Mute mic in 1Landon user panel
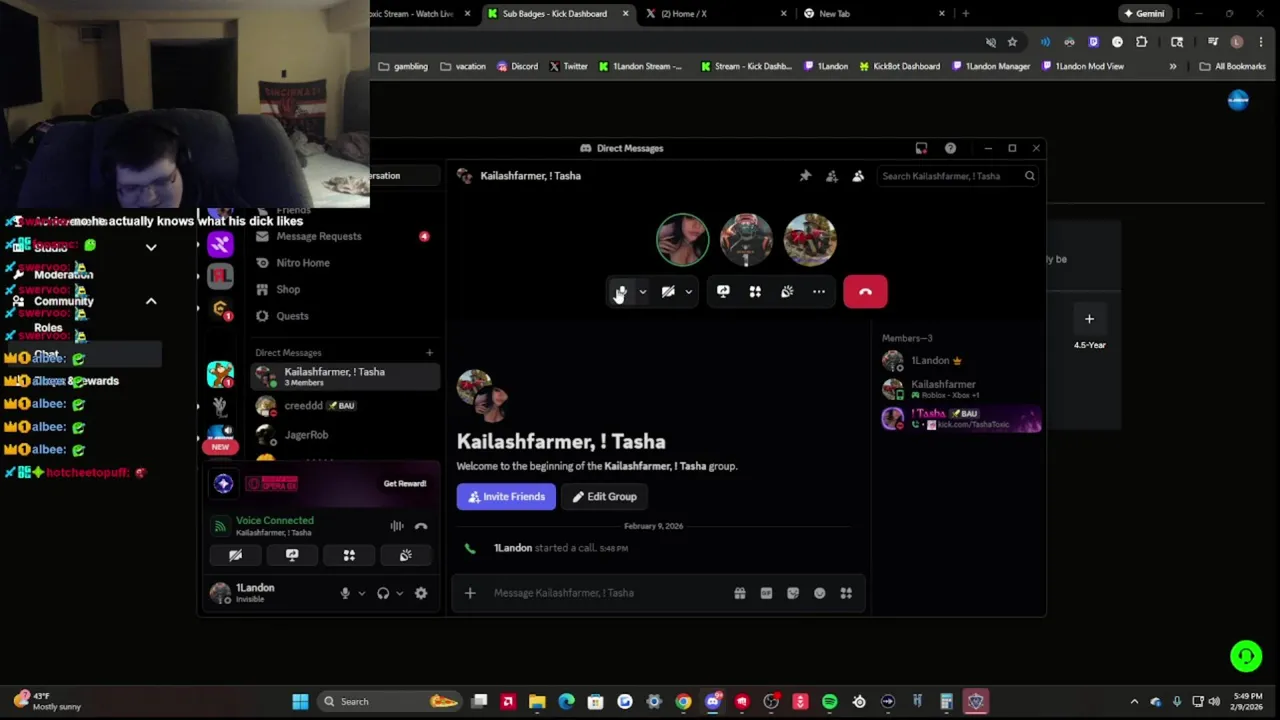Viewport: 1280px width, 720px height. (x=345, y=593)
